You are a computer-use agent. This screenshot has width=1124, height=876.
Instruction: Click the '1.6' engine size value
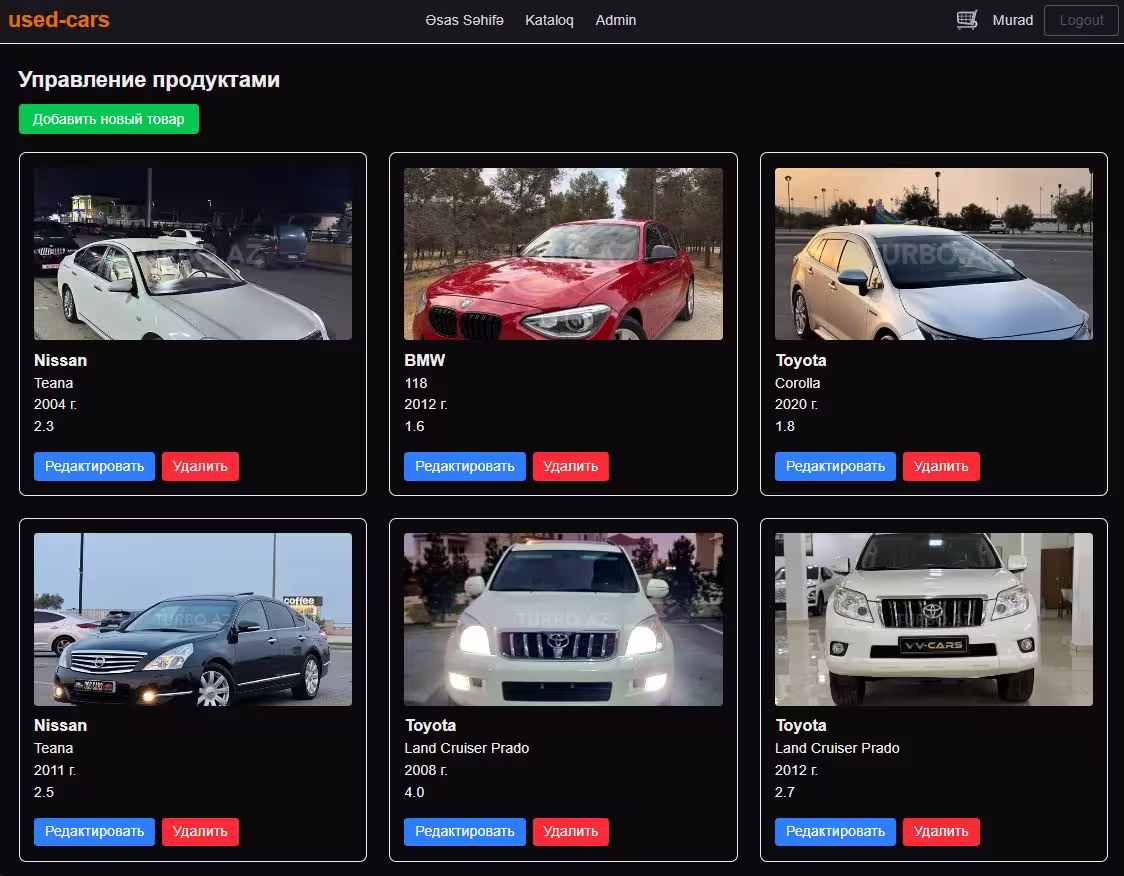coord(414,426)
